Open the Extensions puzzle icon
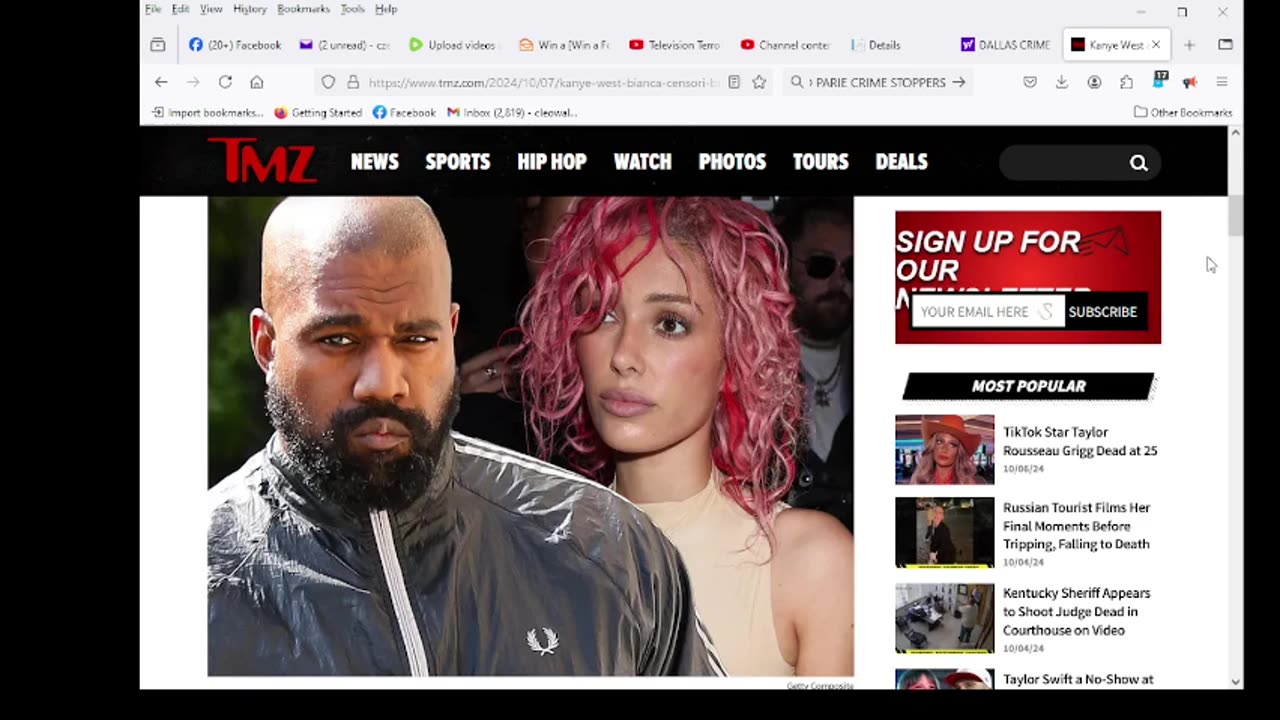1280x720 pixels. pyautogui.click(x=1126, y=82)
